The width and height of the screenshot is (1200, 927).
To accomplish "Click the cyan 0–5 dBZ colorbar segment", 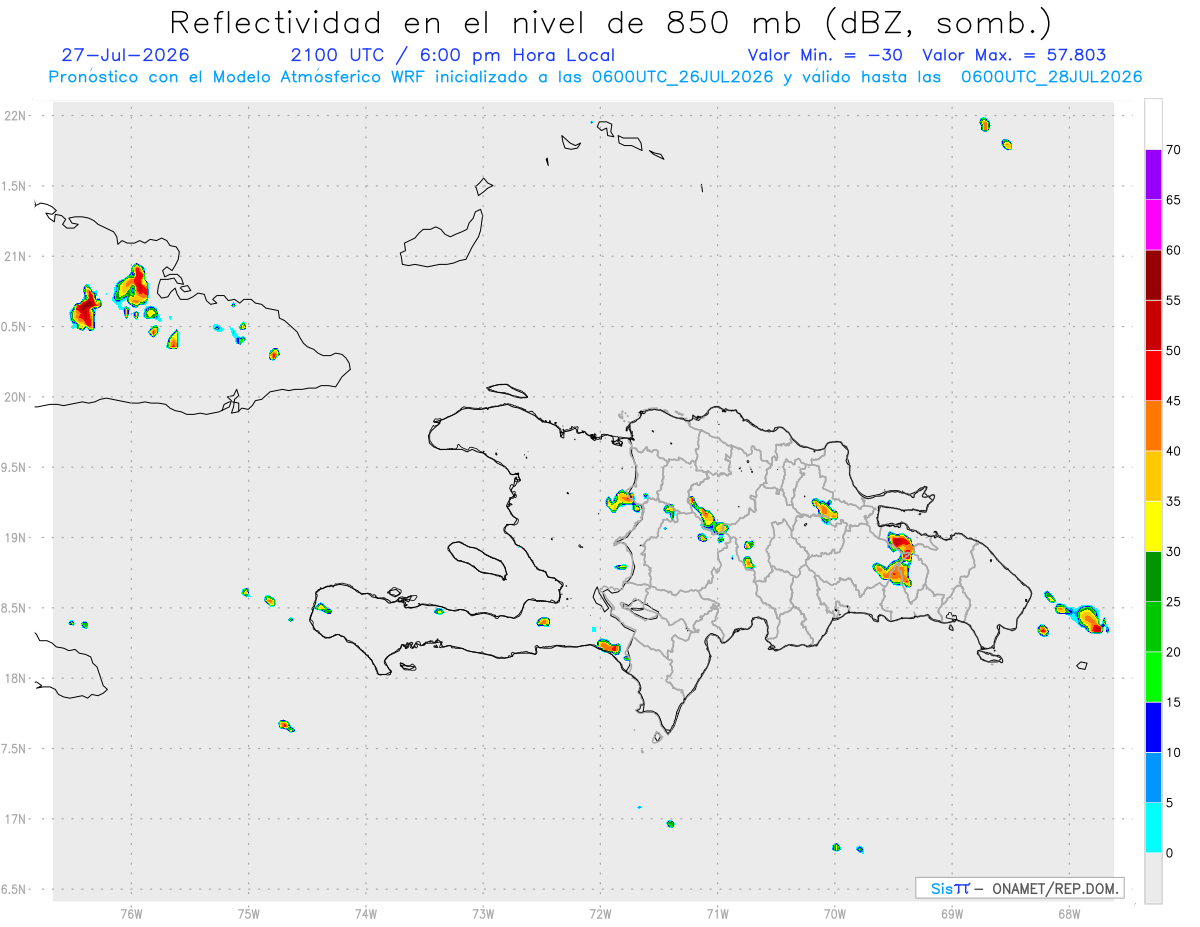I will click(1153, 828).
